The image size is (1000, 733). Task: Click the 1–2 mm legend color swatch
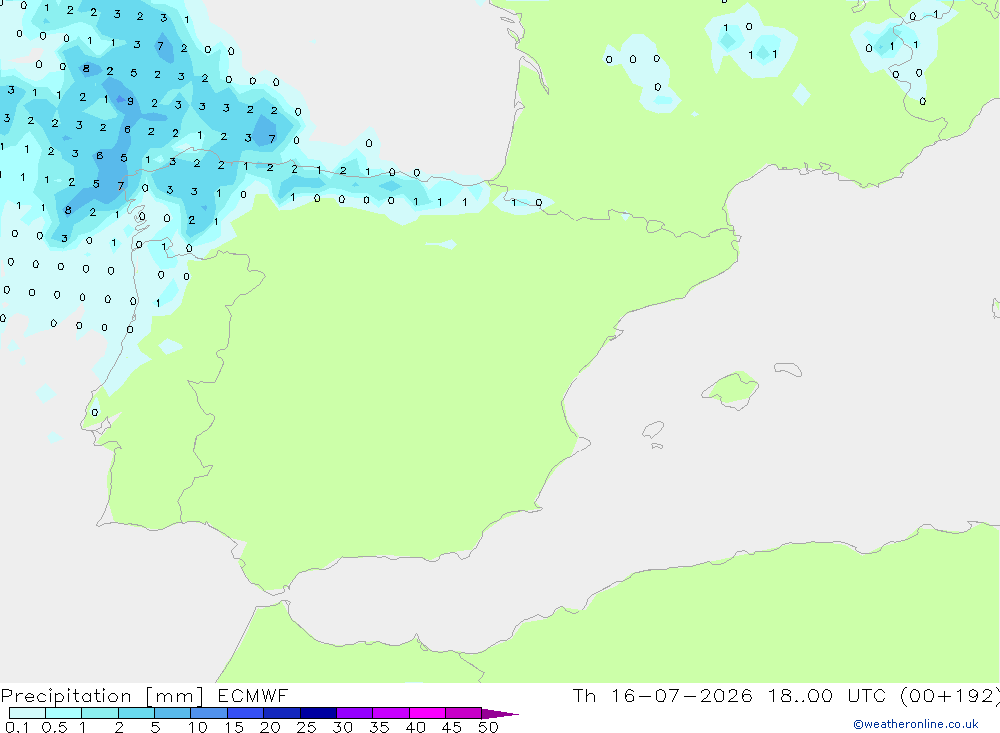[x=100, y=713]
